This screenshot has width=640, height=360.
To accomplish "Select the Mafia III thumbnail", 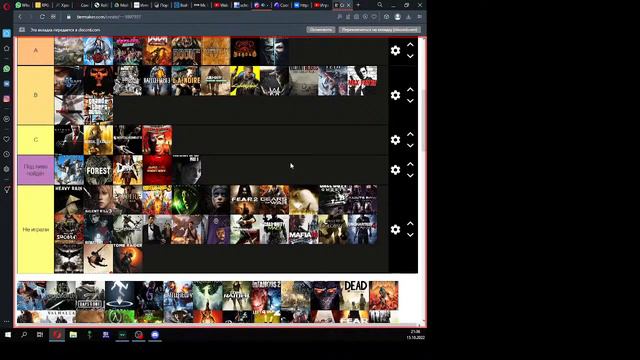I will 304,229.
